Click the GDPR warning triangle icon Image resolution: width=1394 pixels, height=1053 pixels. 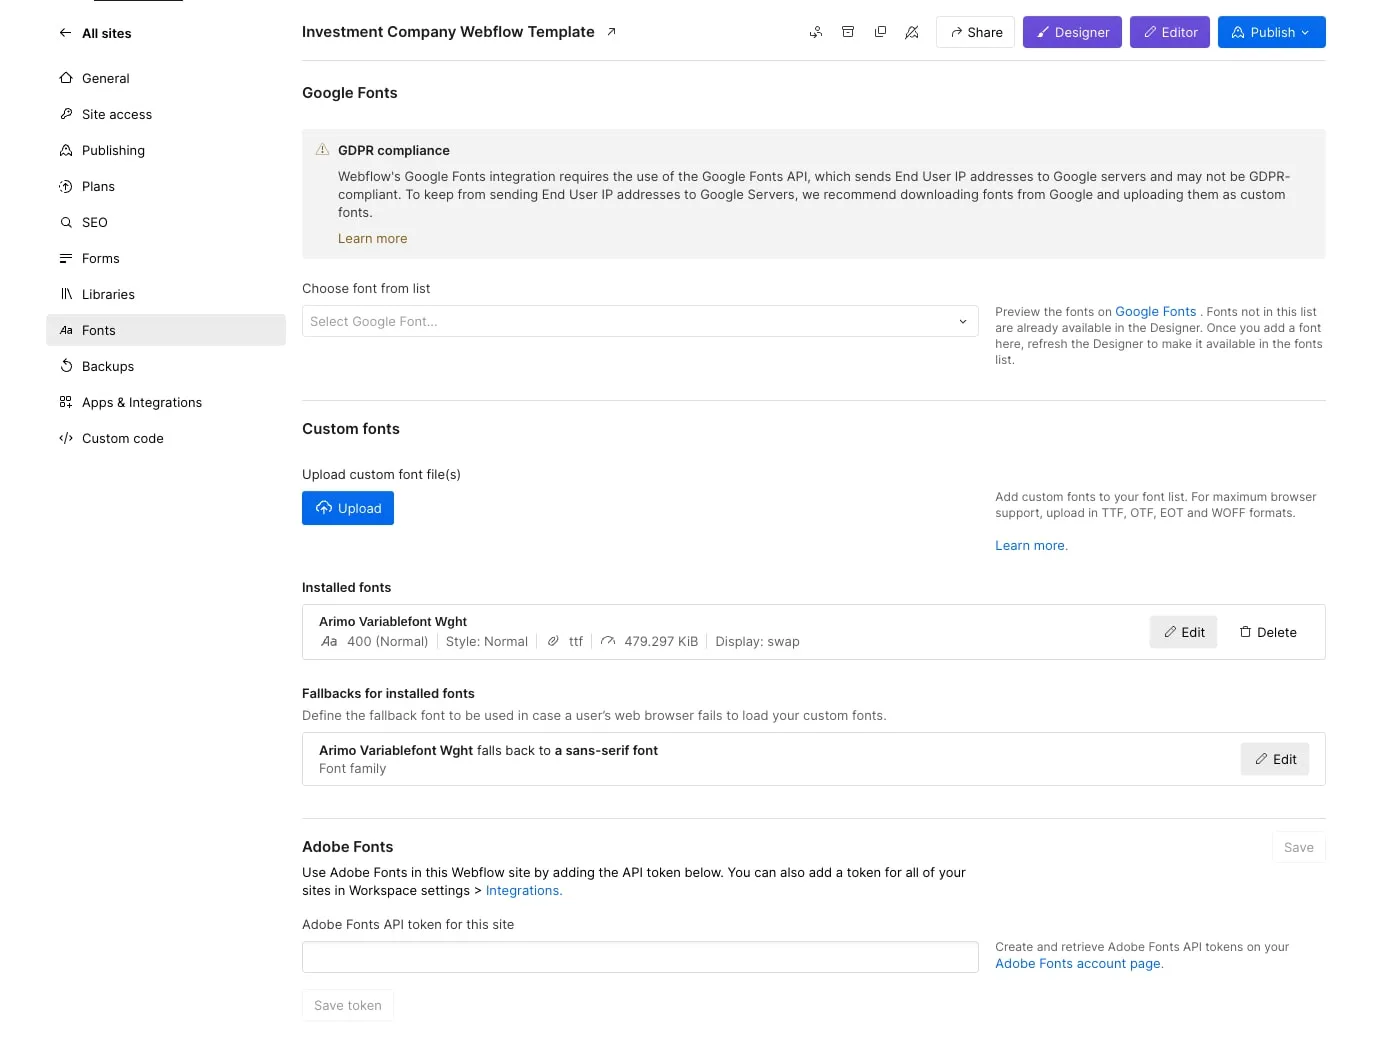[x=322, y=150]
